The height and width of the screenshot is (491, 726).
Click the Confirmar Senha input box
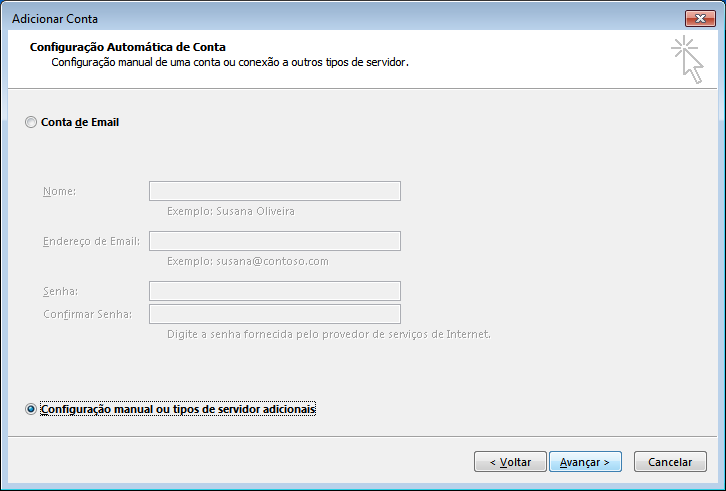tap(275, 314)
